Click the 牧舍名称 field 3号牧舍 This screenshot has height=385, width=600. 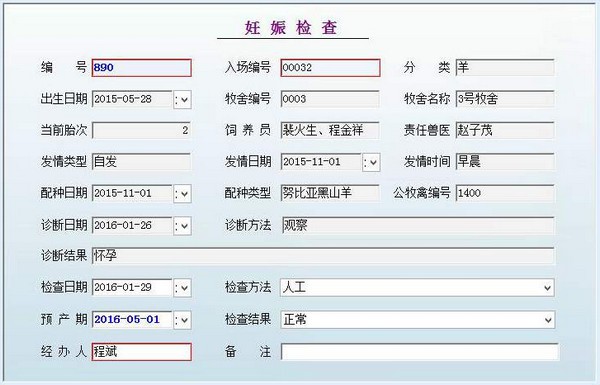[505, 100]
